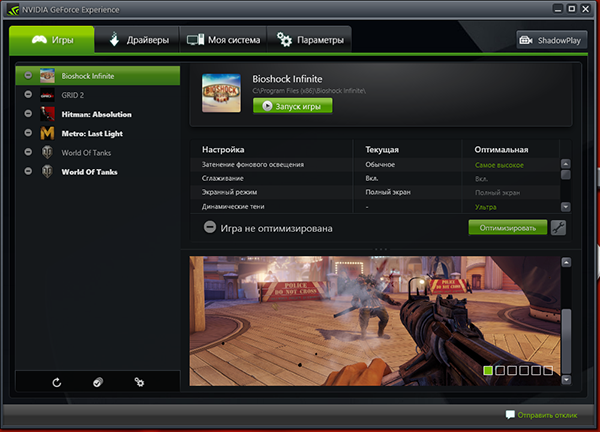Image resolution: width=600 pixels, height=432 pixels.
Task: Click the Bioshock gameplay screenshot preview
Action: [x=375, y=321]
